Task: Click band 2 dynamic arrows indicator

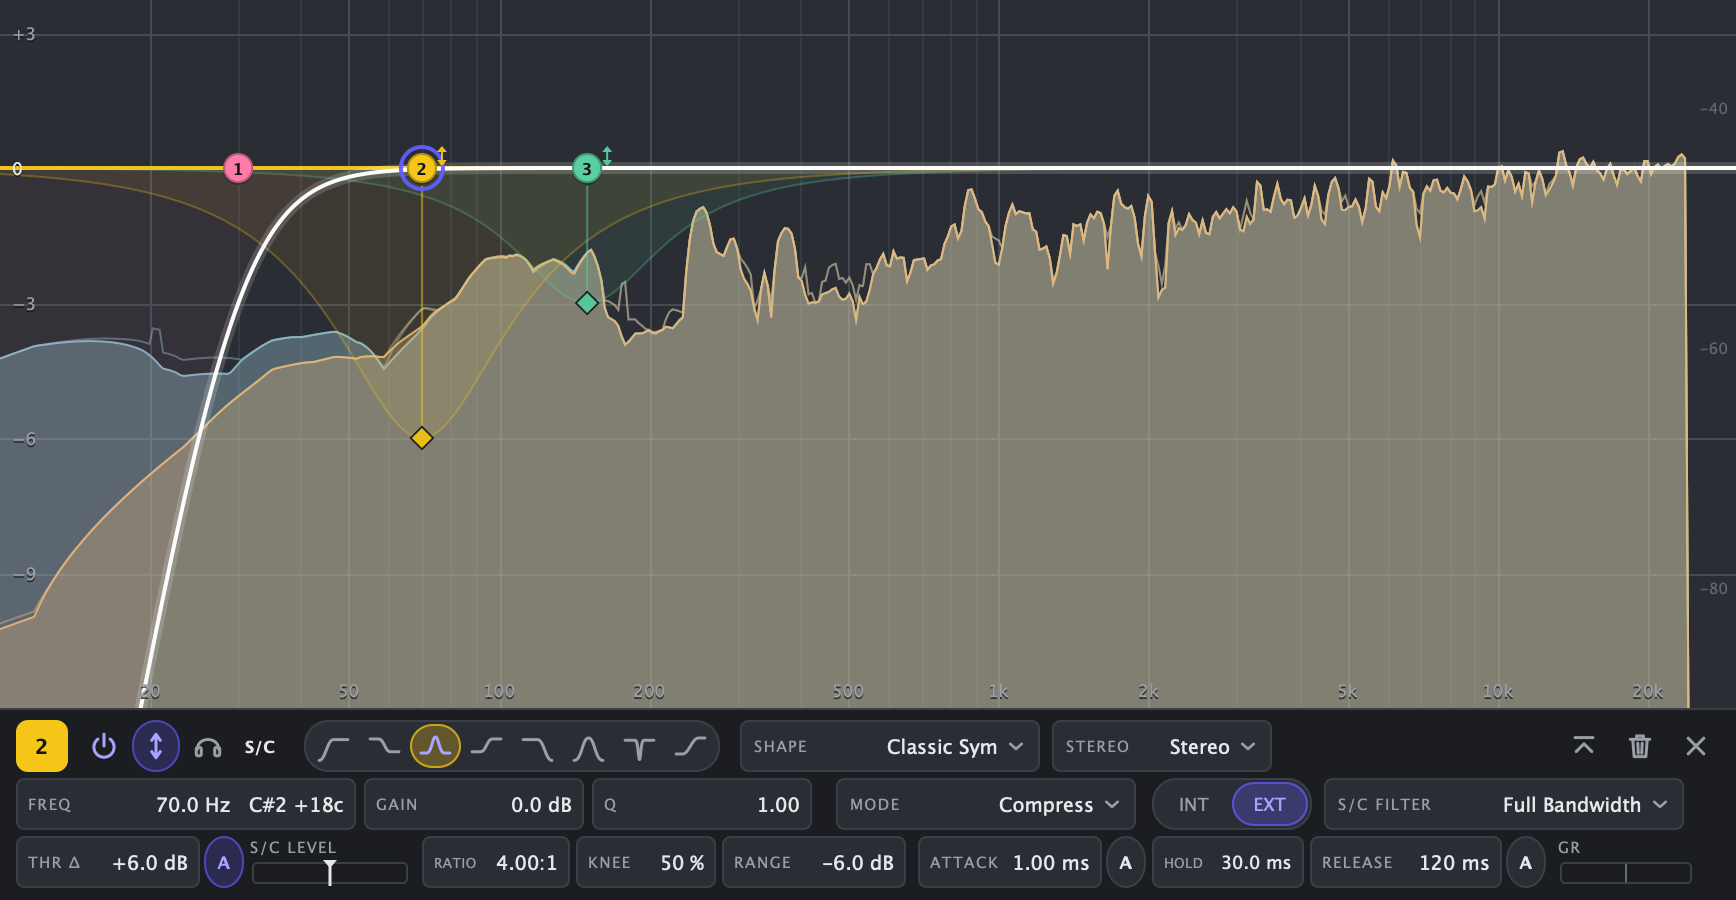Action: [442, 155]
